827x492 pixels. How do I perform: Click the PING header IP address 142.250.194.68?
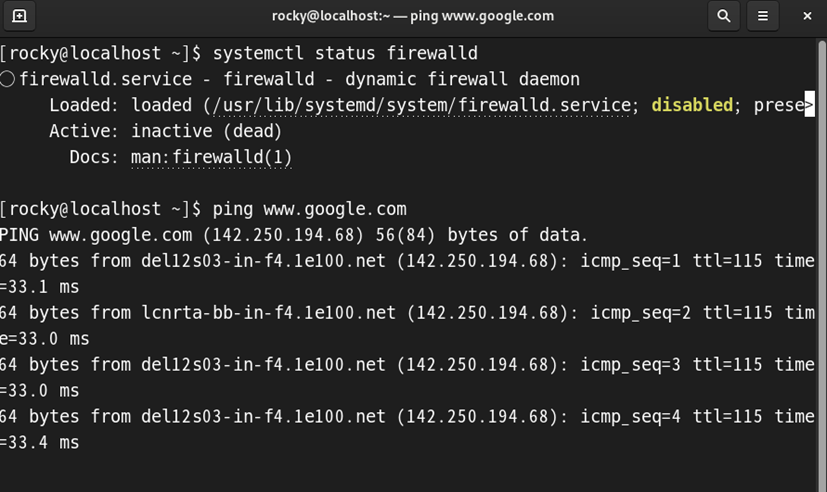[x=284, y=235]
